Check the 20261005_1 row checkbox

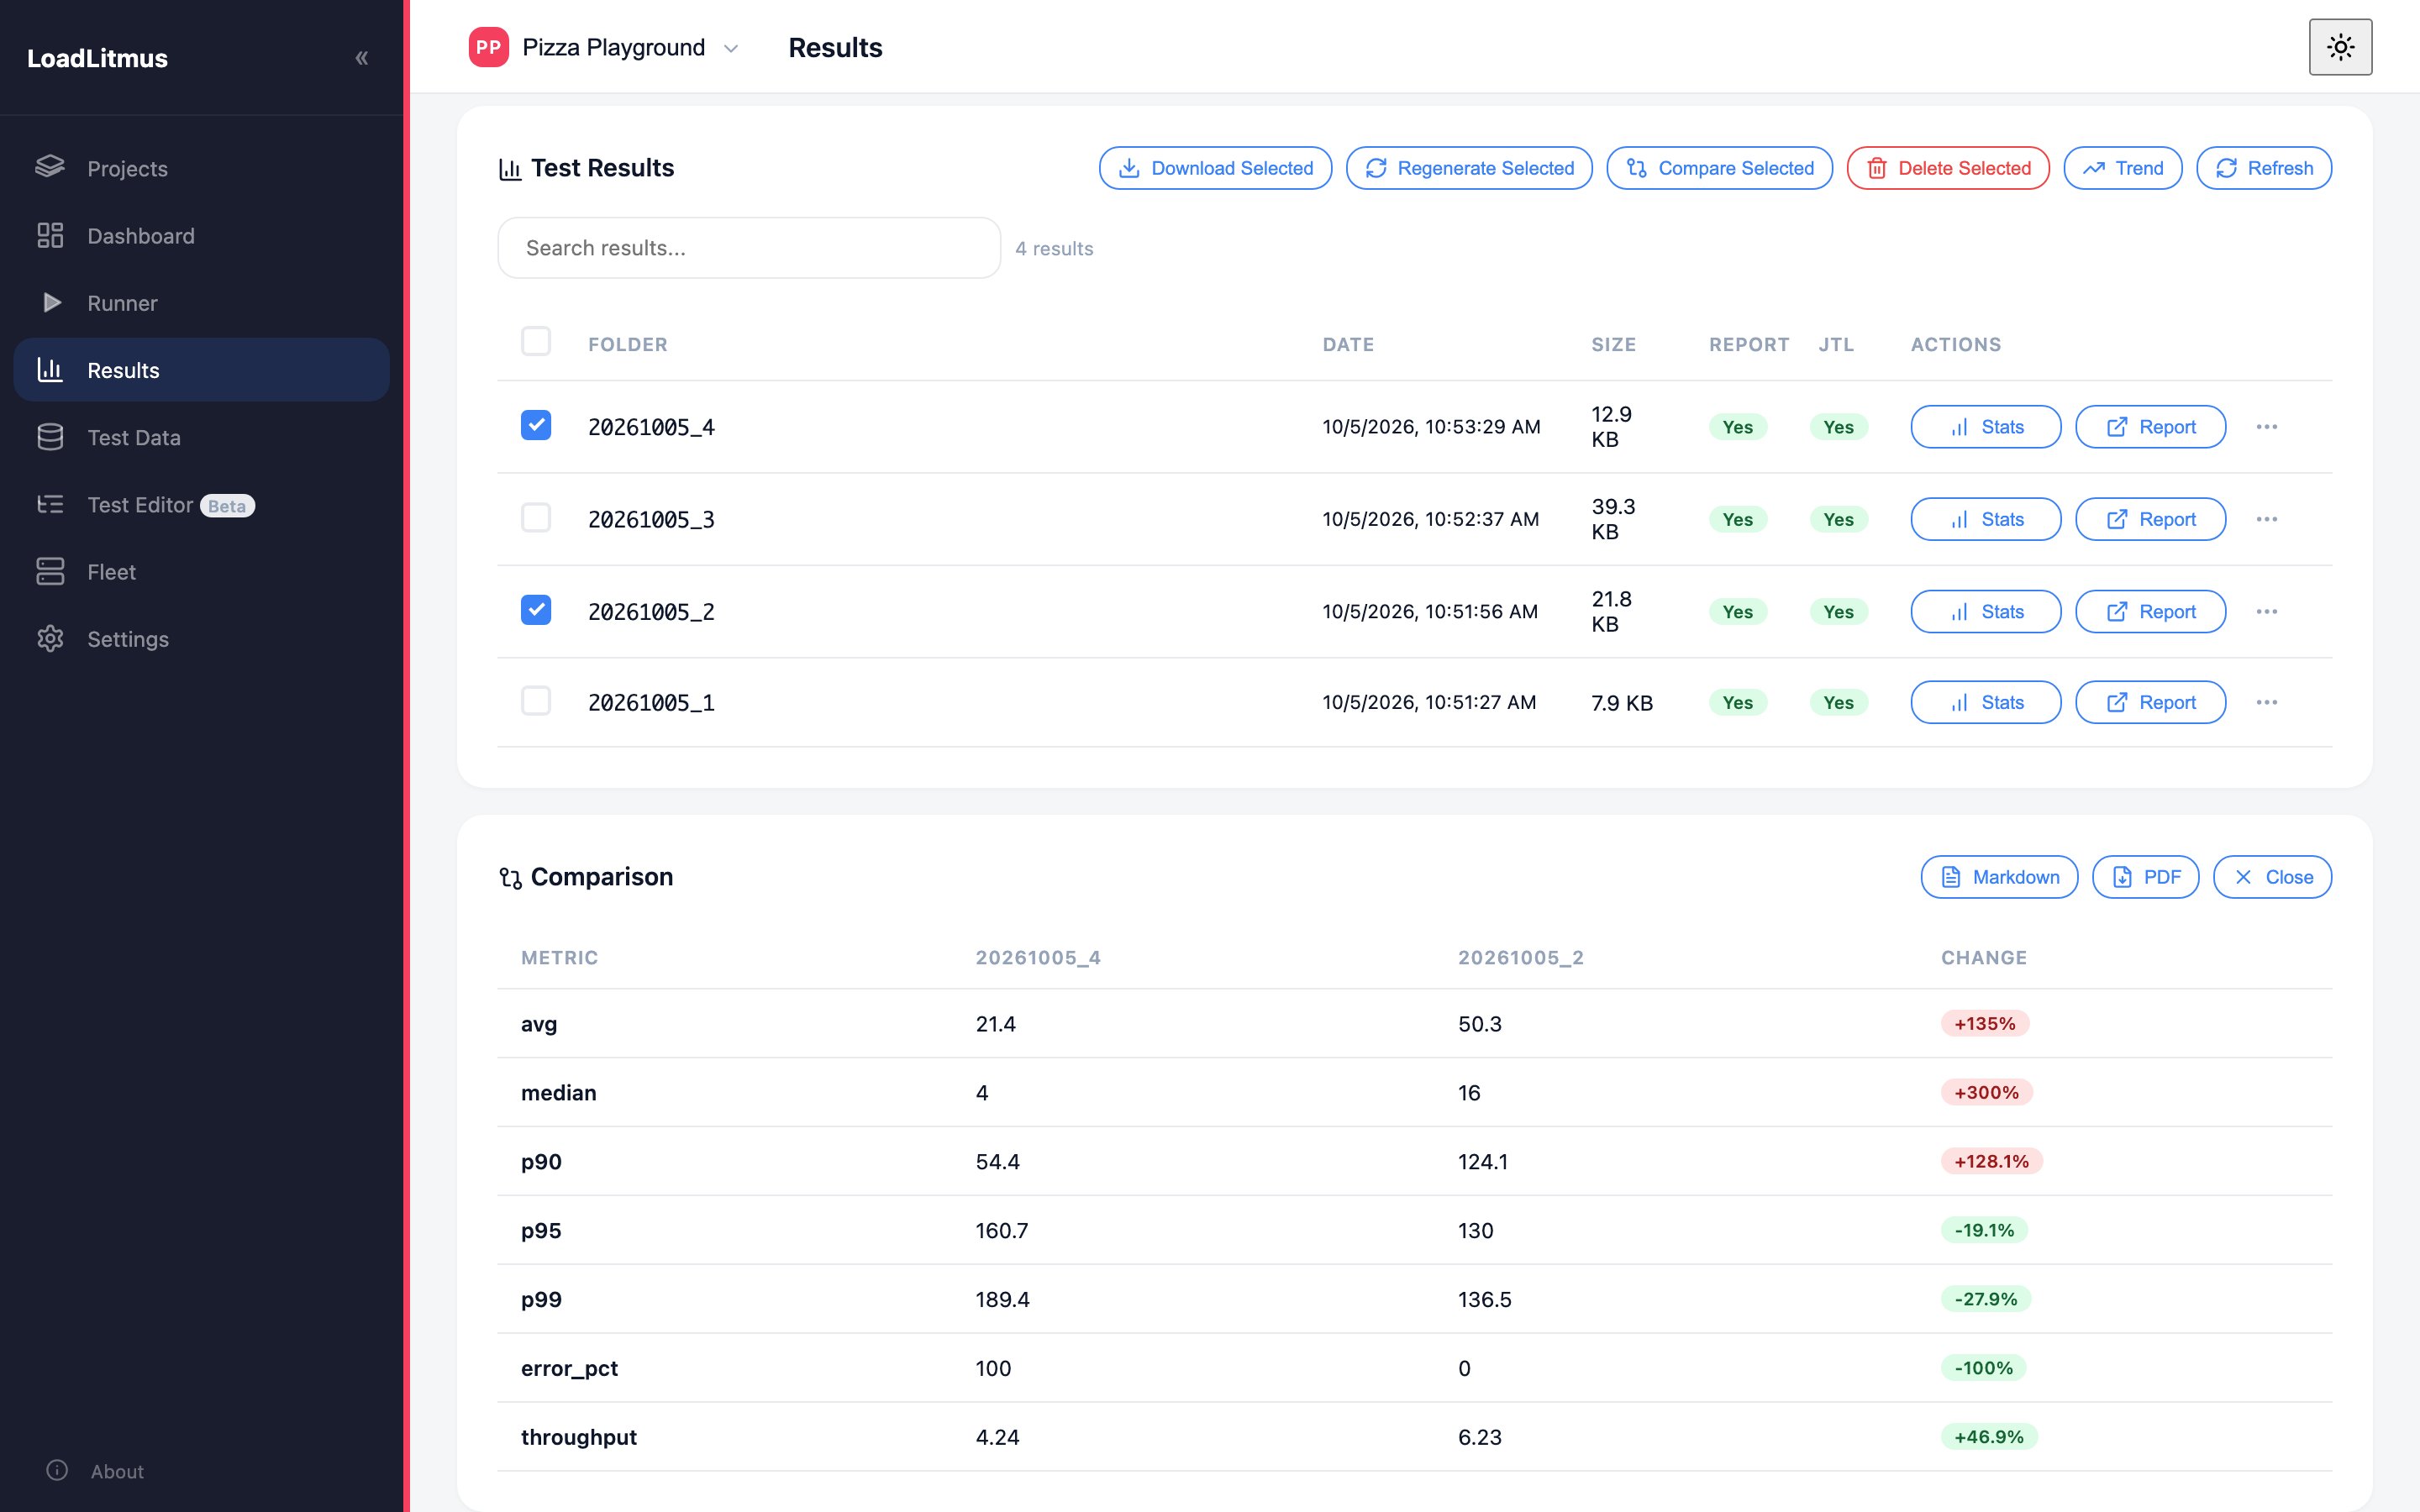[536, 700]
